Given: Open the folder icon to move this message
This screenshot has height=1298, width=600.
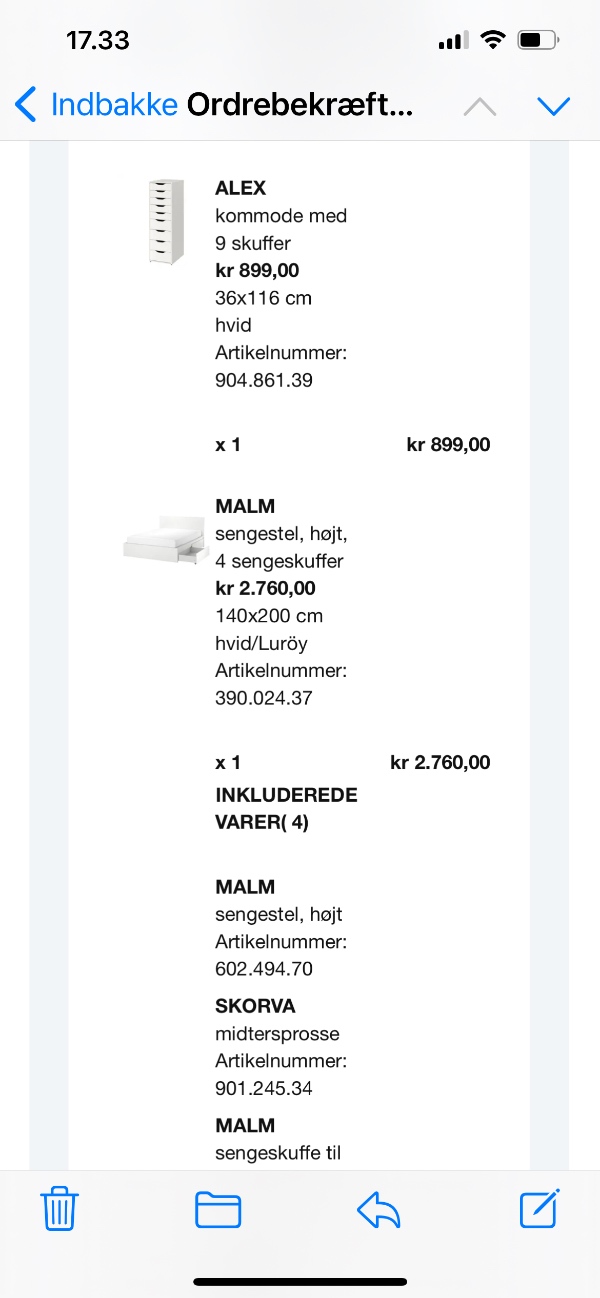Looking at the screenshot, I should [x=219, y=1210].
